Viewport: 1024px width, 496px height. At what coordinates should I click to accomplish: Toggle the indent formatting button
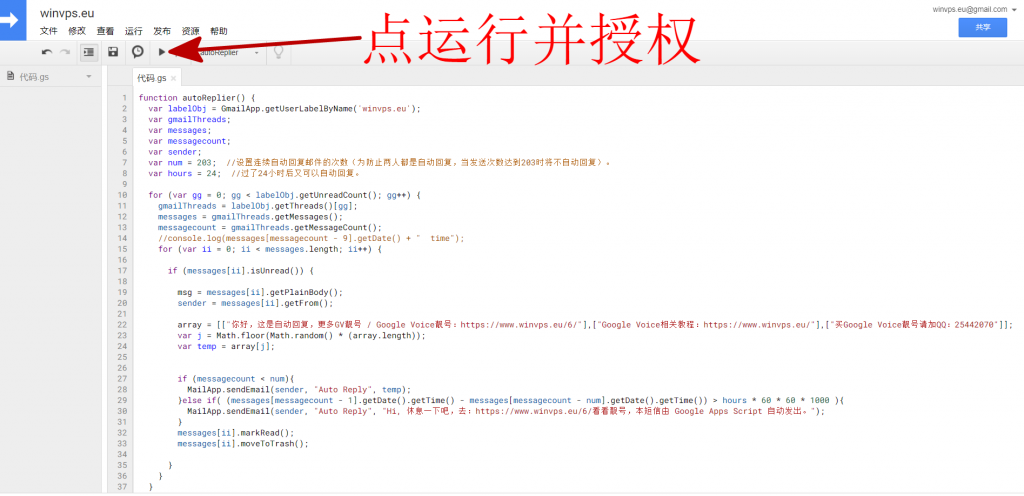click(x=89, y=52)
